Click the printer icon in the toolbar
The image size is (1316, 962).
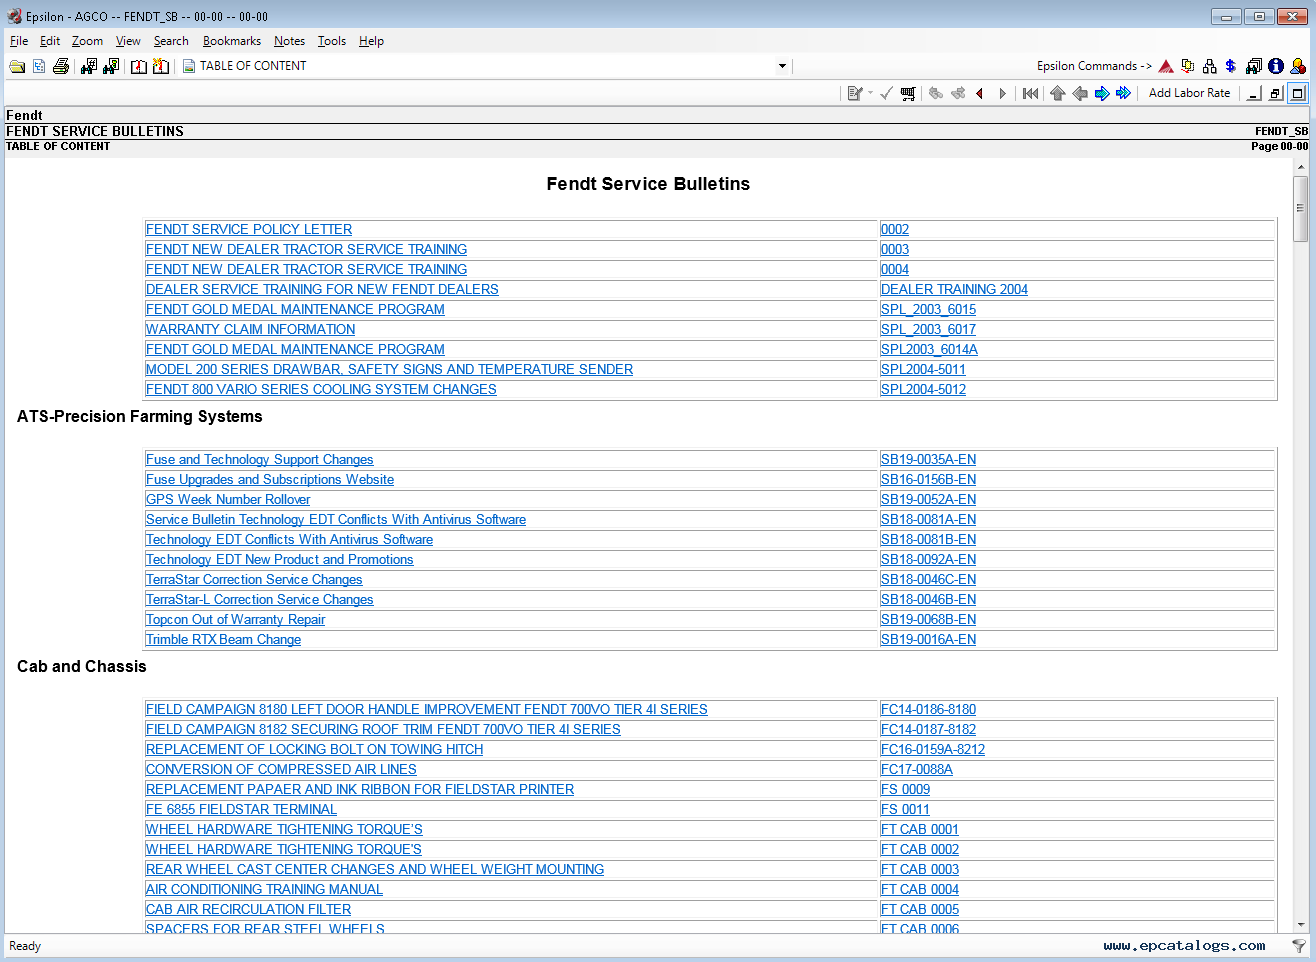(x=61, y=66)
